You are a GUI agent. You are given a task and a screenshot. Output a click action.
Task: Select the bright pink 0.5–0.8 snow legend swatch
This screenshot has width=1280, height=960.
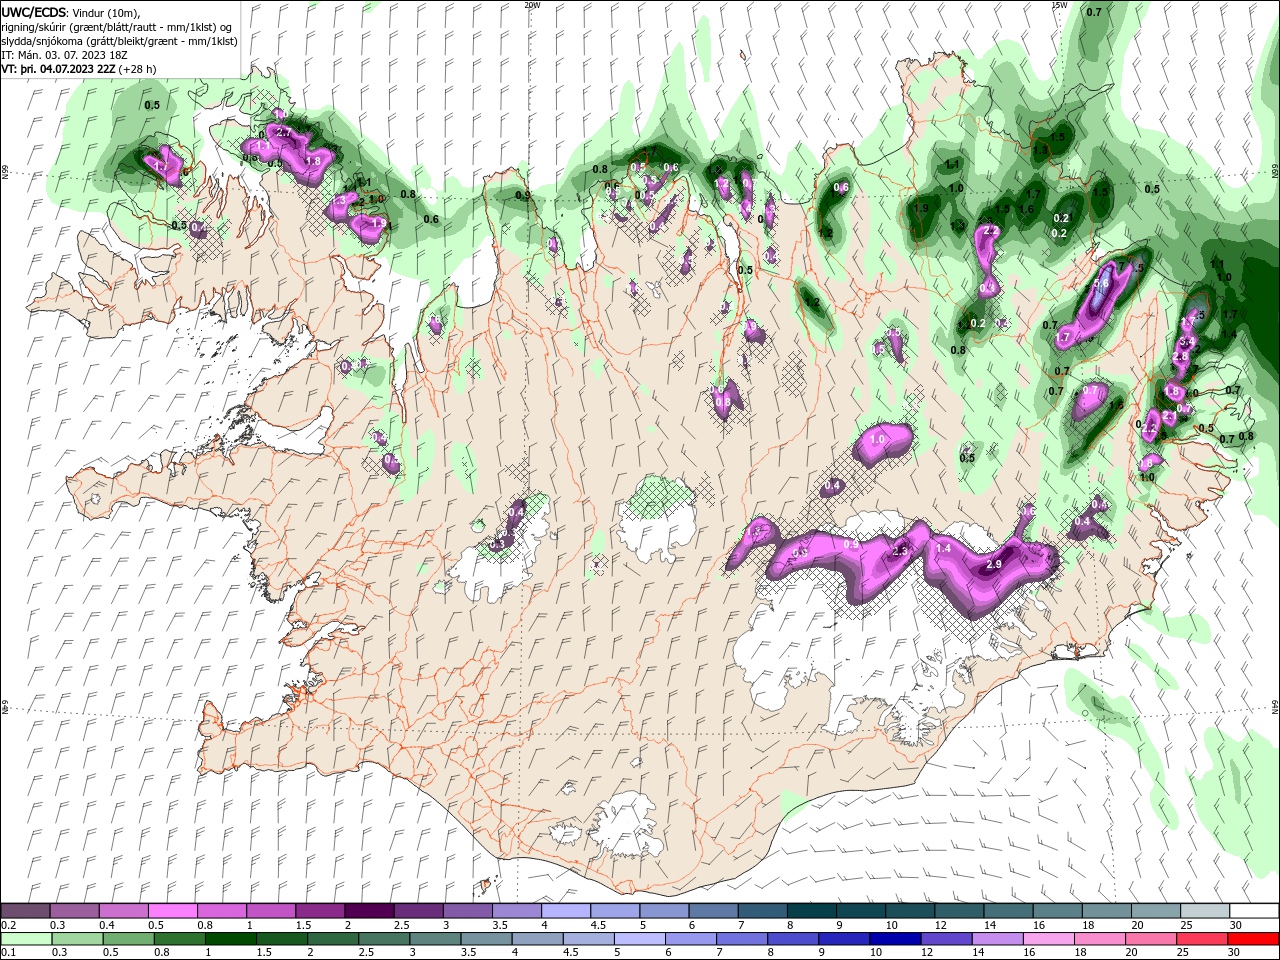(172, 911)
